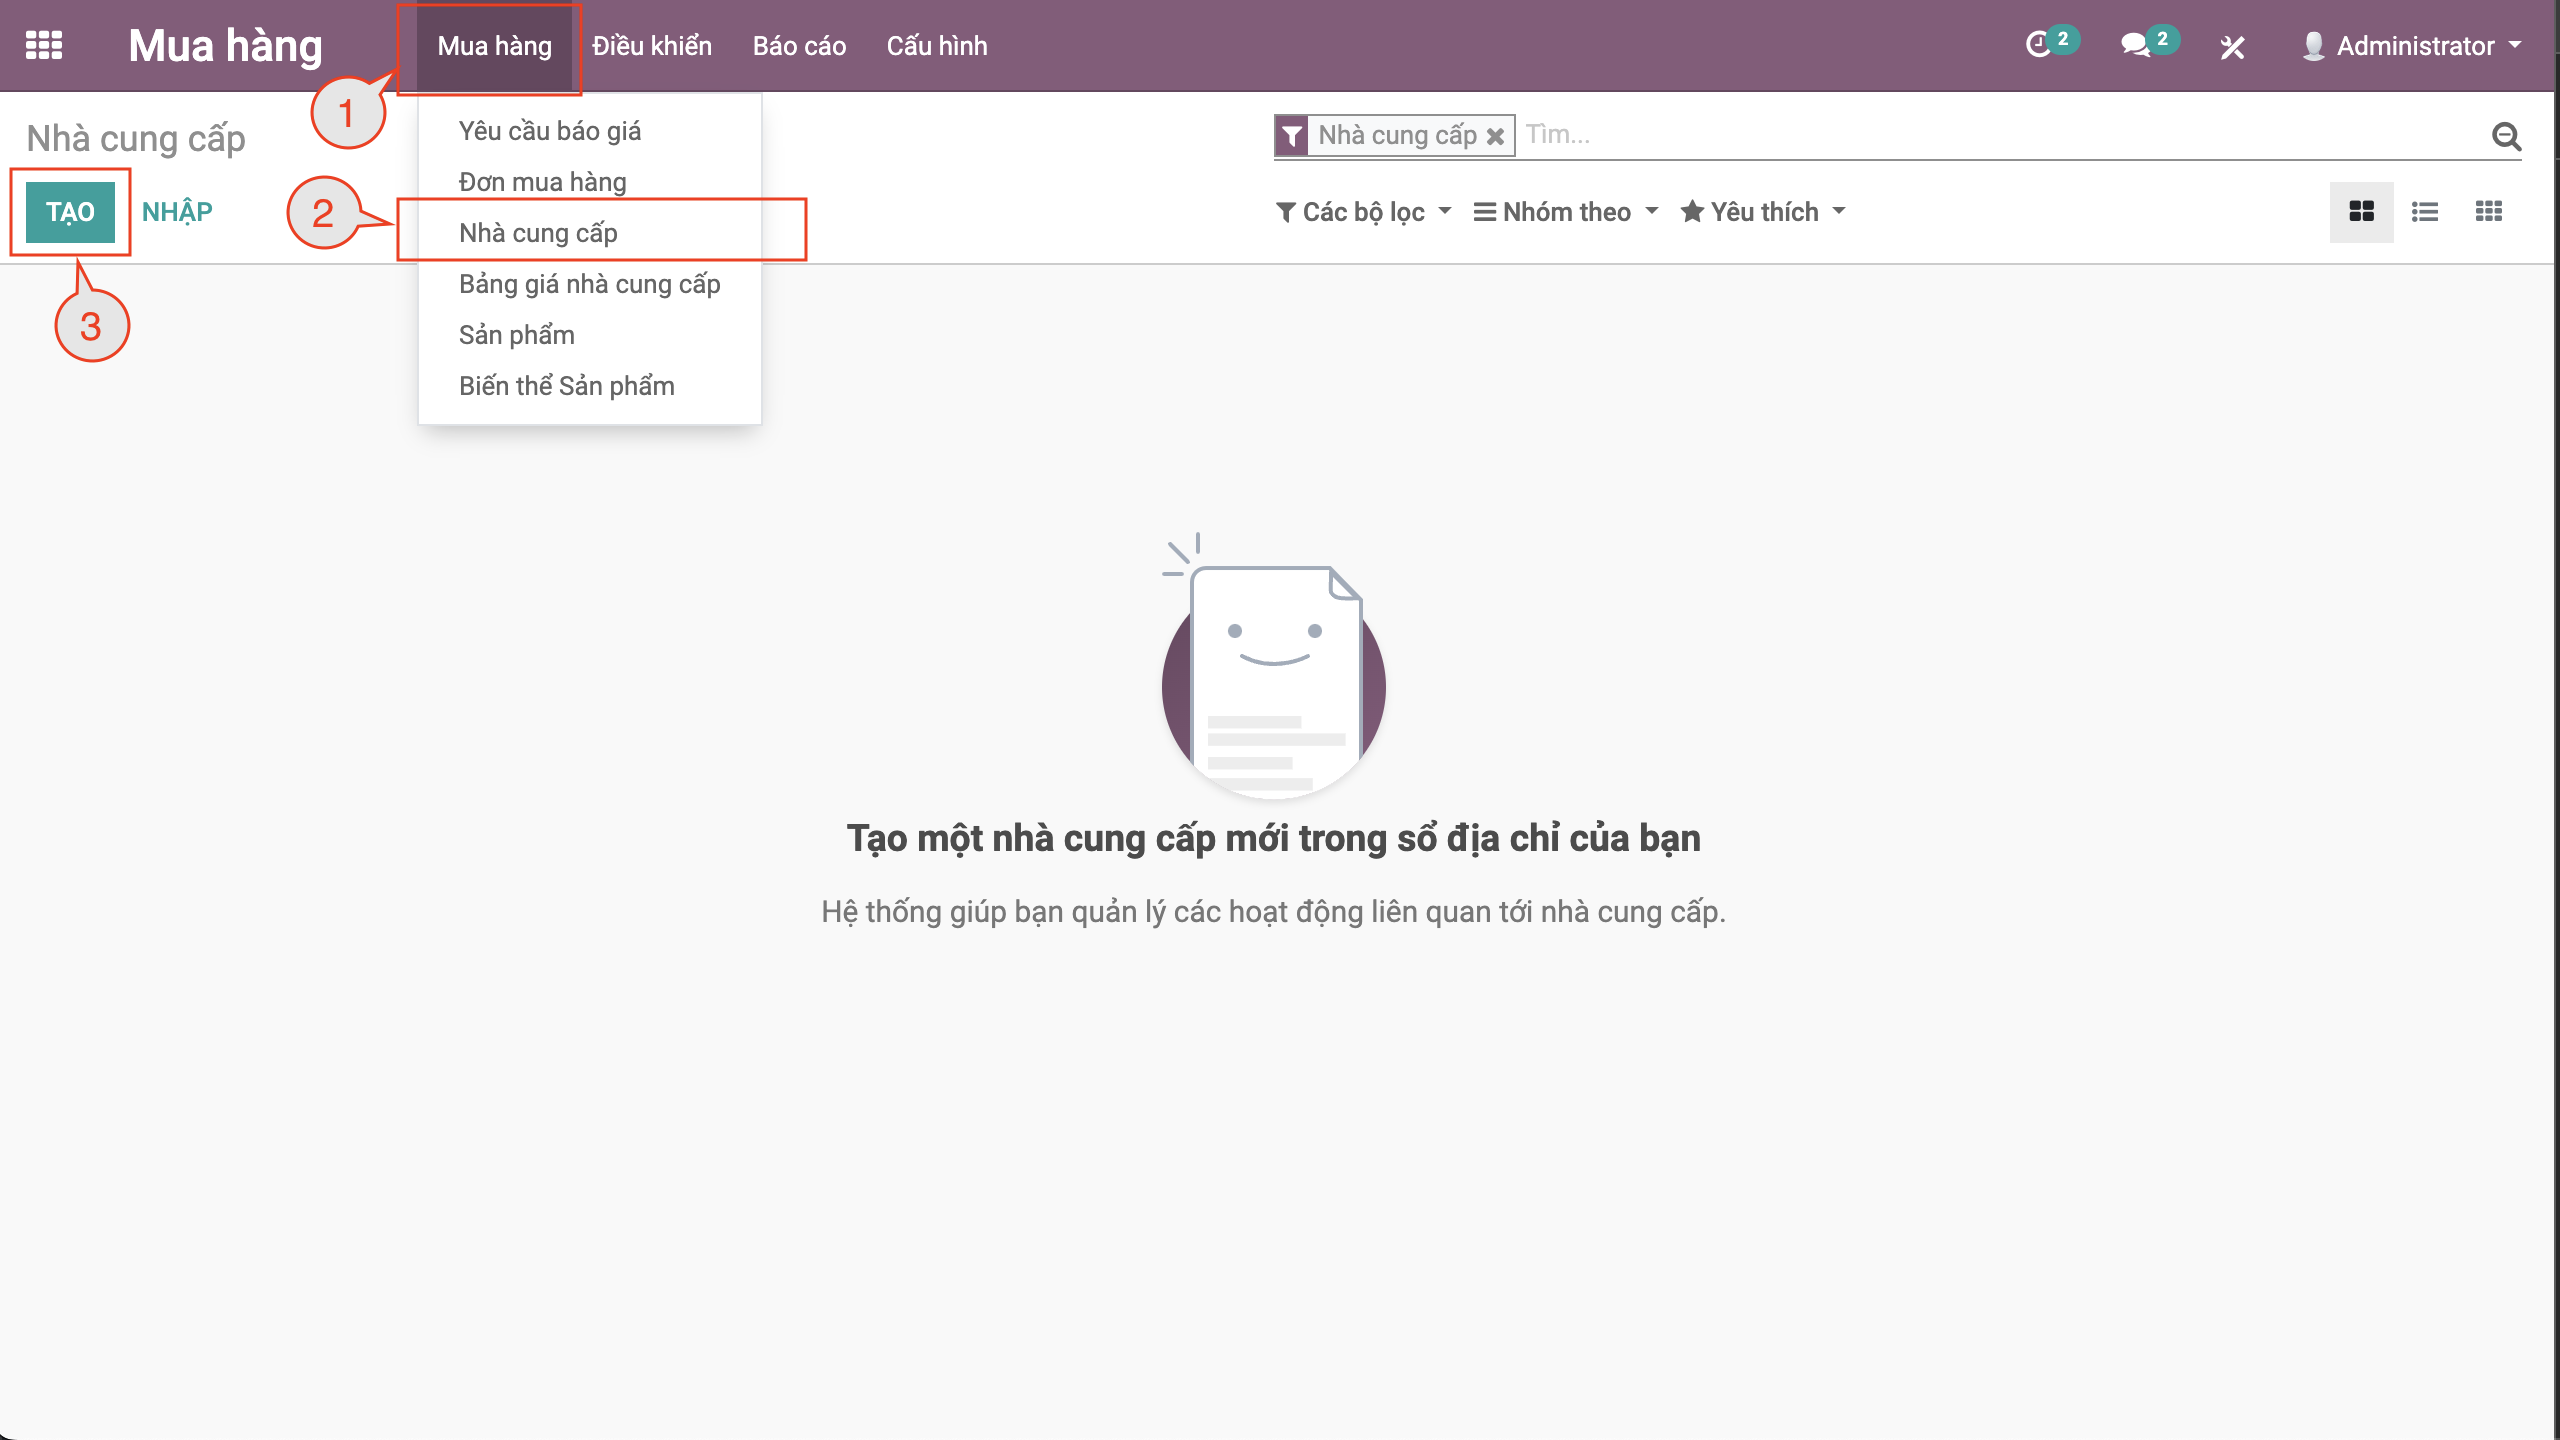
Task: Select Yêu cầu báo giá menu entry
Action: click(550, 131)
